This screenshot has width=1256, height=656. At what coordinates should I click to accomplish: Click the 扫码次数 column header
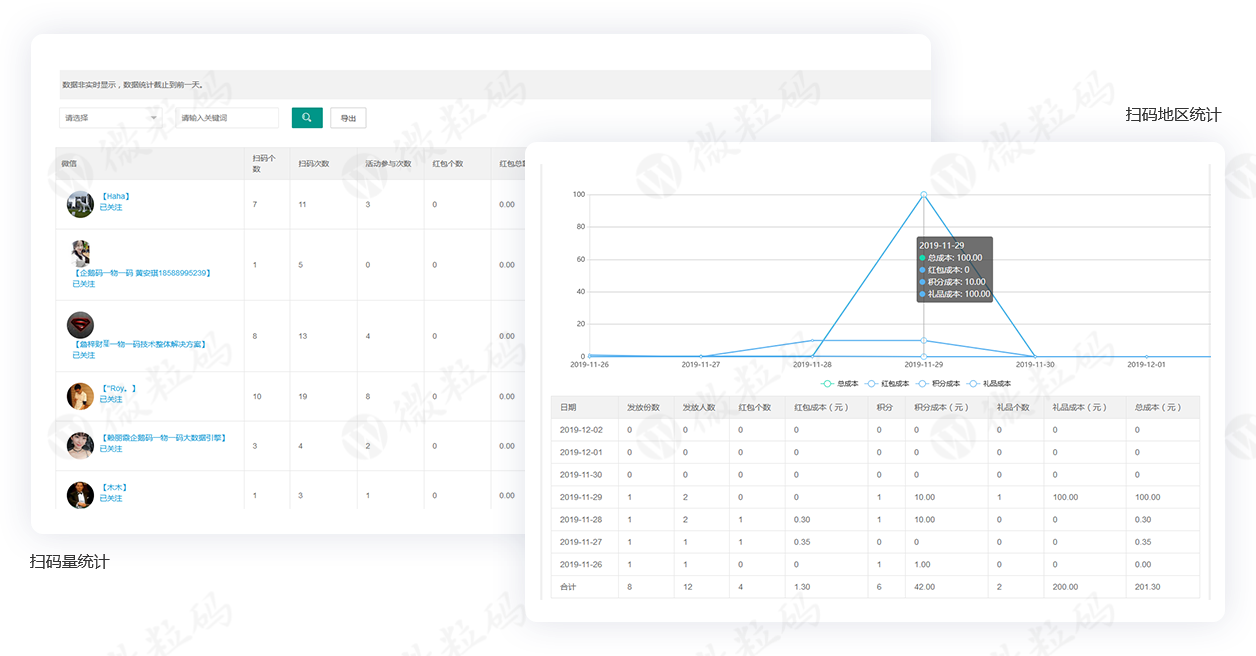[x=313, y=163]
